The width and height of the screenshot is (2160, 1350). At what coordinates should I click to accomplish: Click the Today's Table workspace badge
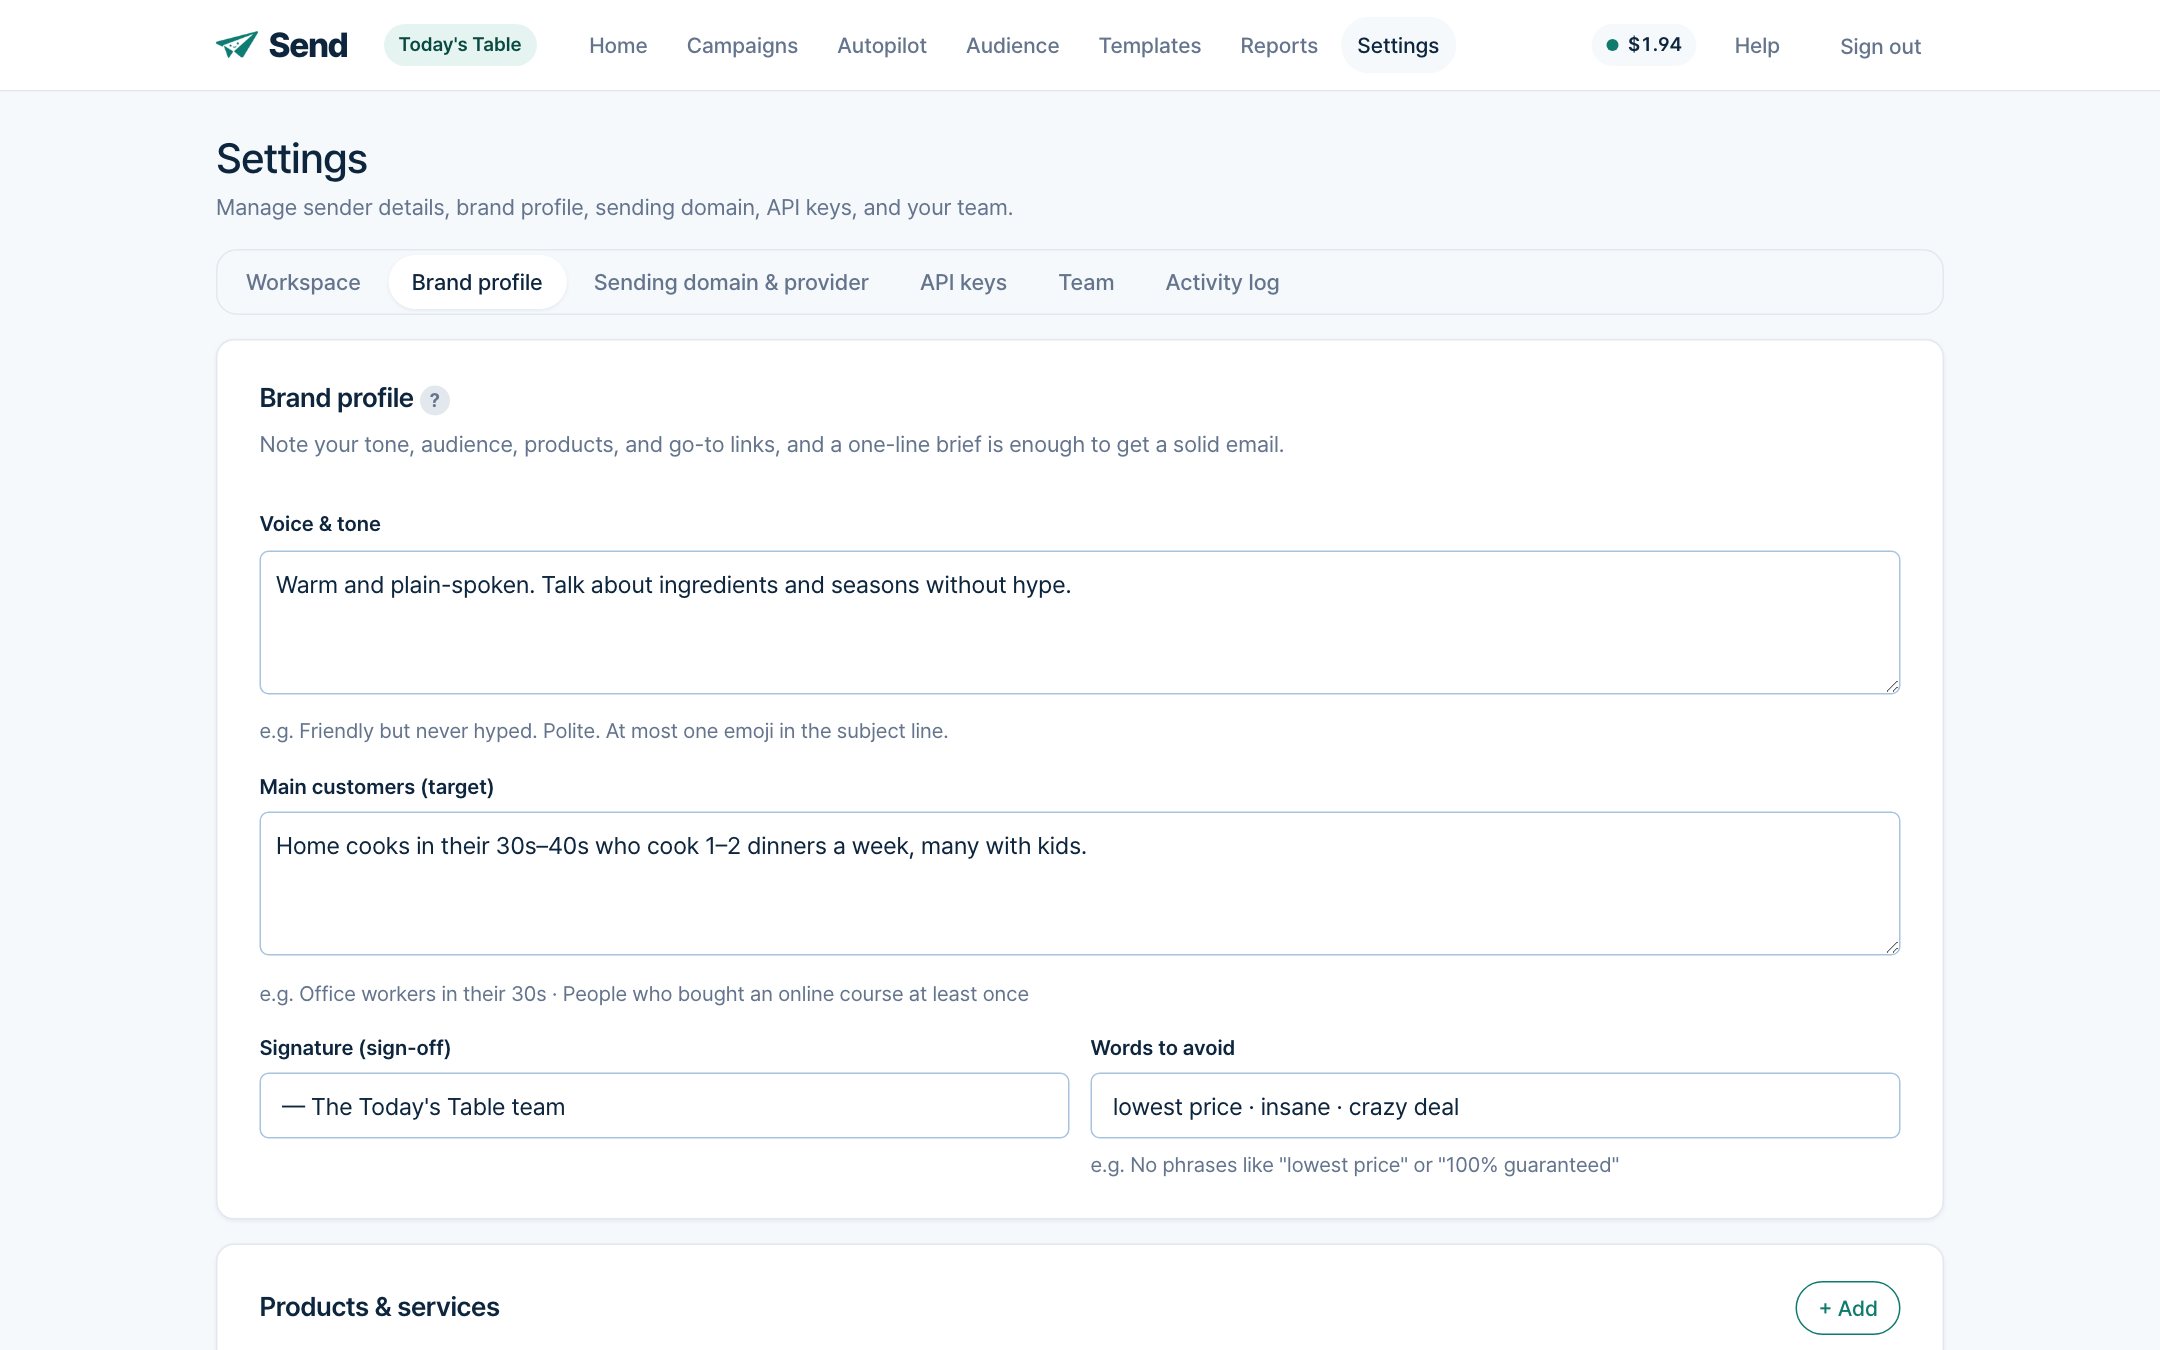coord(460,45)
